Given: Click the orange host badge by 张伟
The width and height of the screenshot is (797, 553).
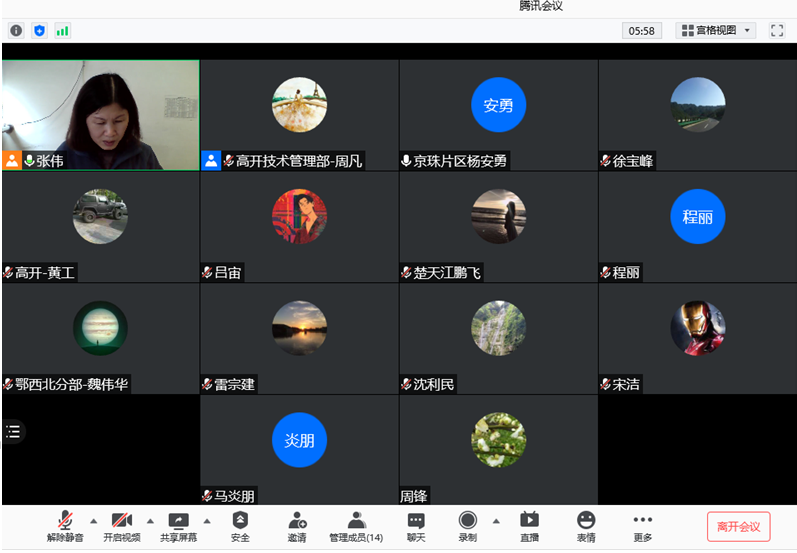Looking at the screenshot, I should coord(12,161).
